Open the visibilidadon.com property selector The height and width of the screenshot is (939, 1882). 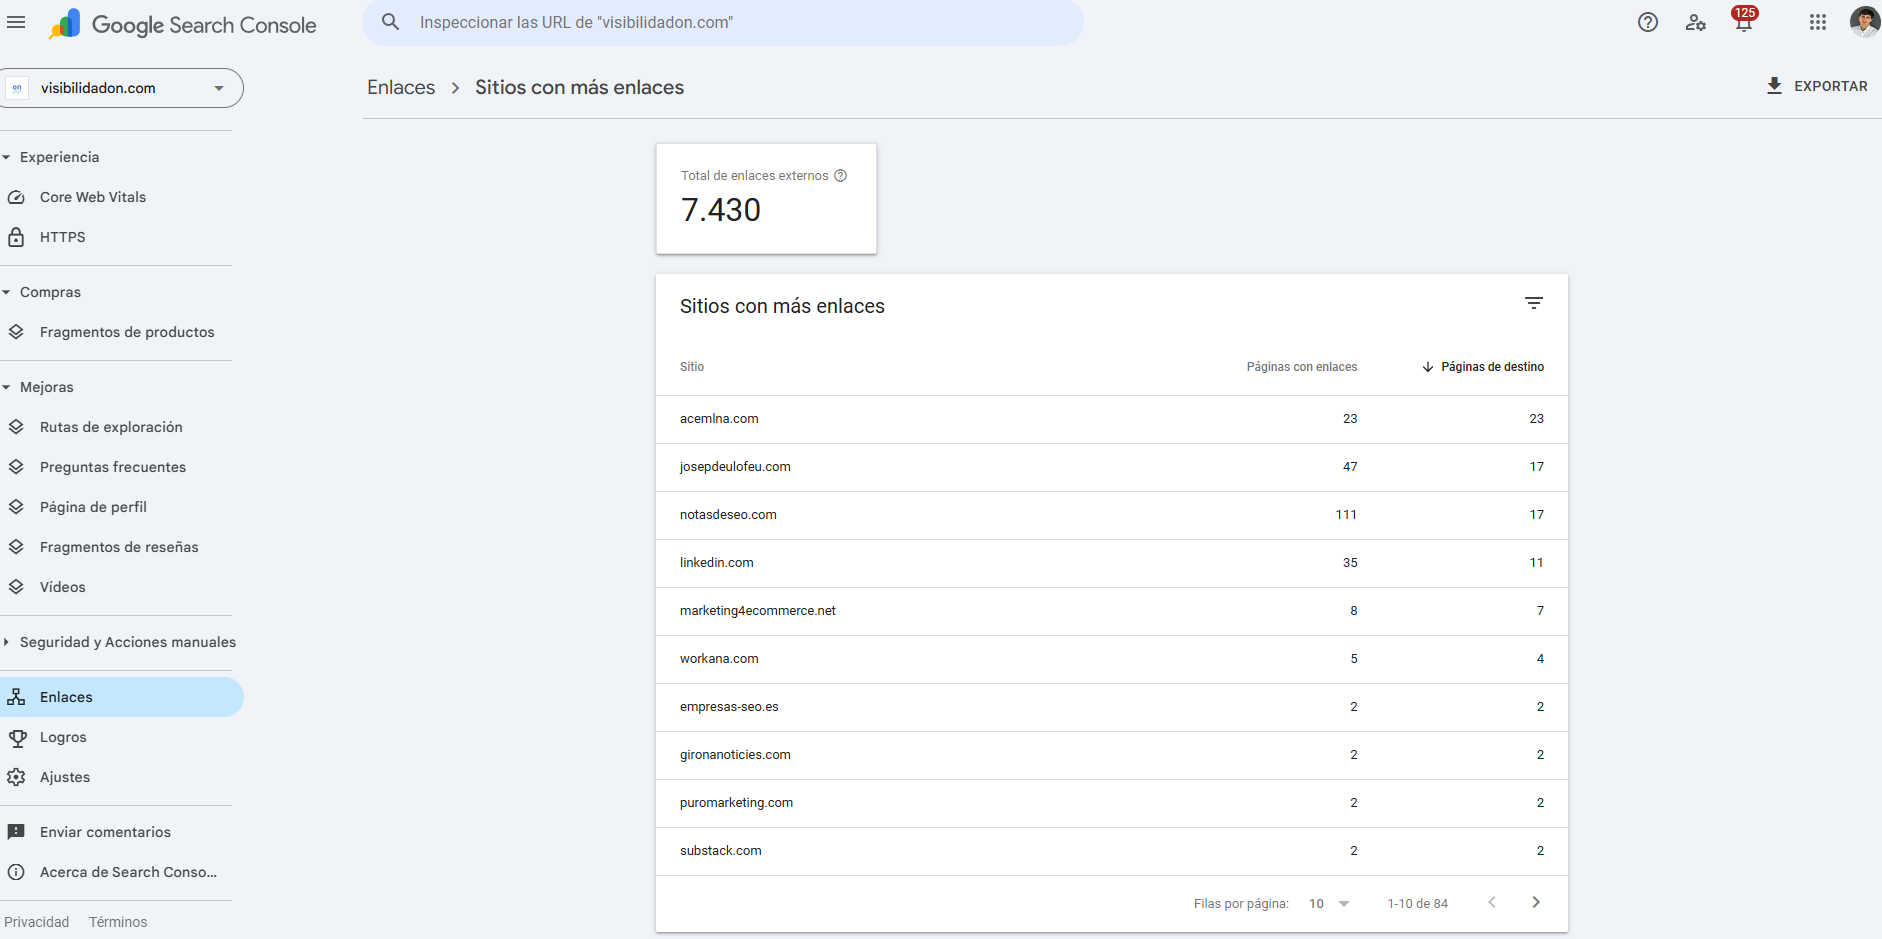click(x=122, y=88)
